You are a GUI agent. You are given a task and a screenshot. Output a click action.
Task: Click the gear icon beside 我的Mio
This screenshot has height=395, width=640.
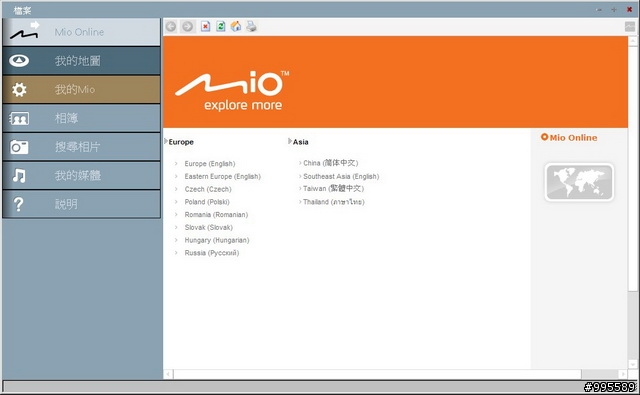[x=19, y=89]
